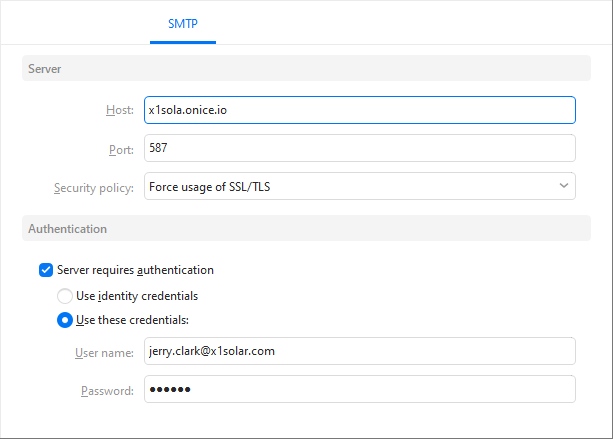Click the Server section header
613x439 pixels.
306,68
